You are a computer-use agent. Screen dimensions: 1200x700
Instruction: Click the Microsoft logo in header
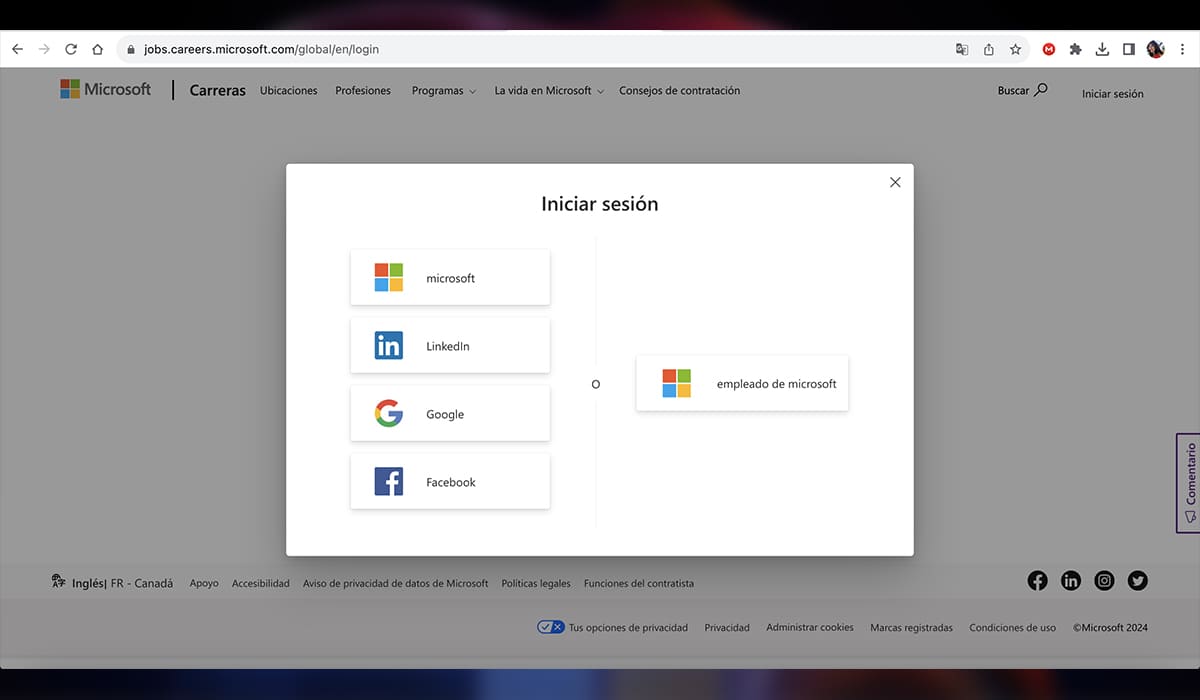tap(105, 89)
